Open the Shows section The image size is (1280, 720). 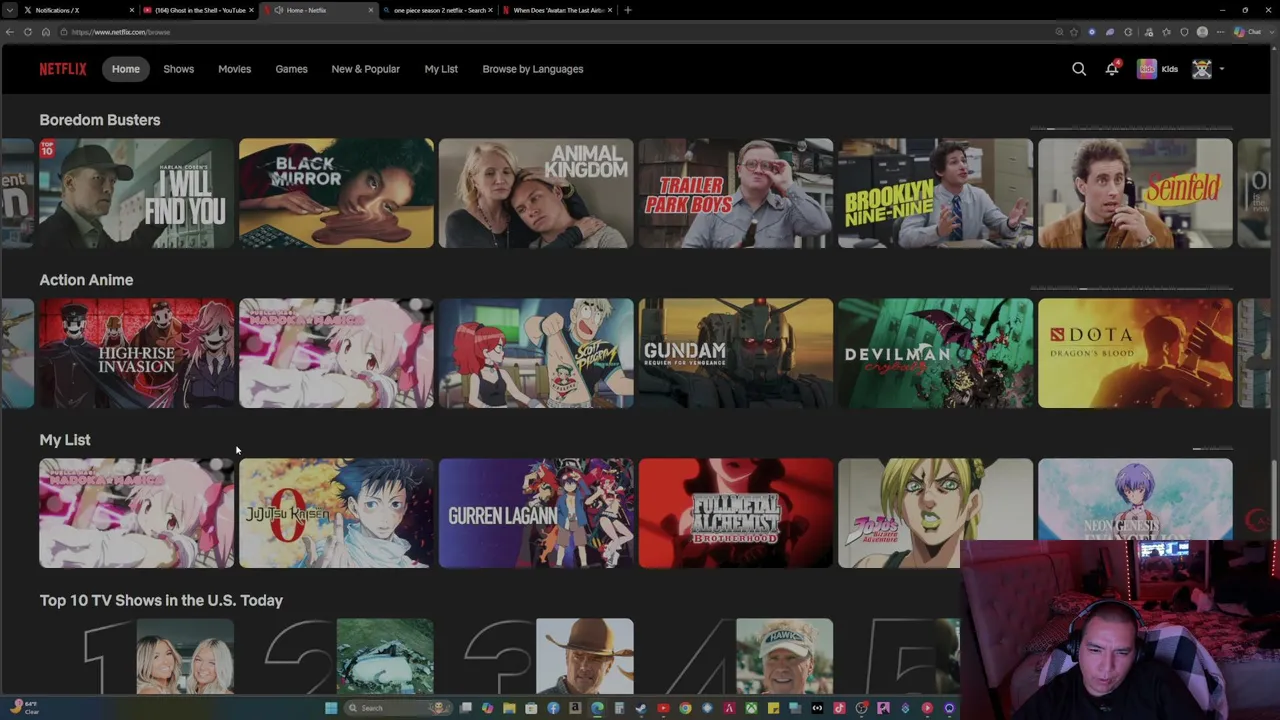tap(179, 69)
